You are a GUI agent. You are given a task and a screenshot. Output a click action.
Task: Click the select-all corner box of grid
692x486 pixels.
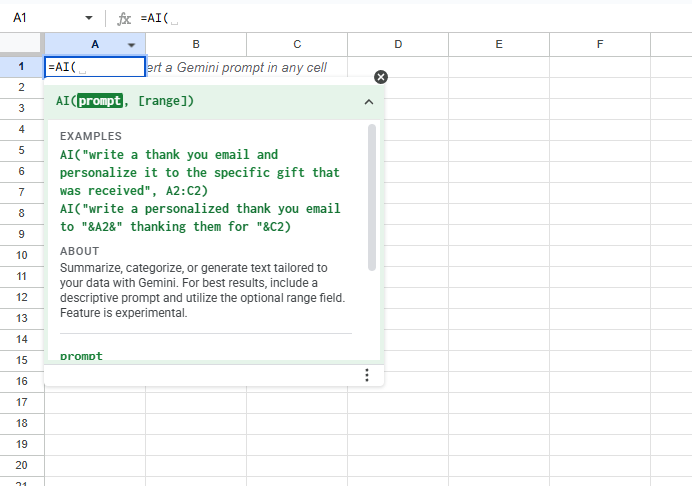coord(22,45)
